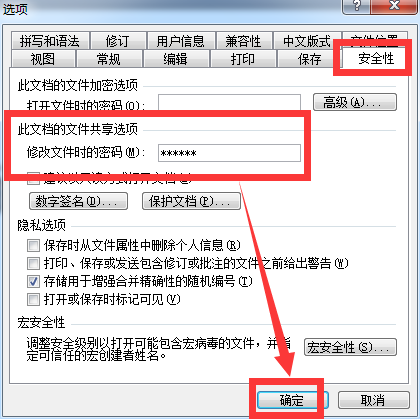The image size is (420, 419).
Task: Open the 数字签名 dialog button
Action: pos(79,201)
